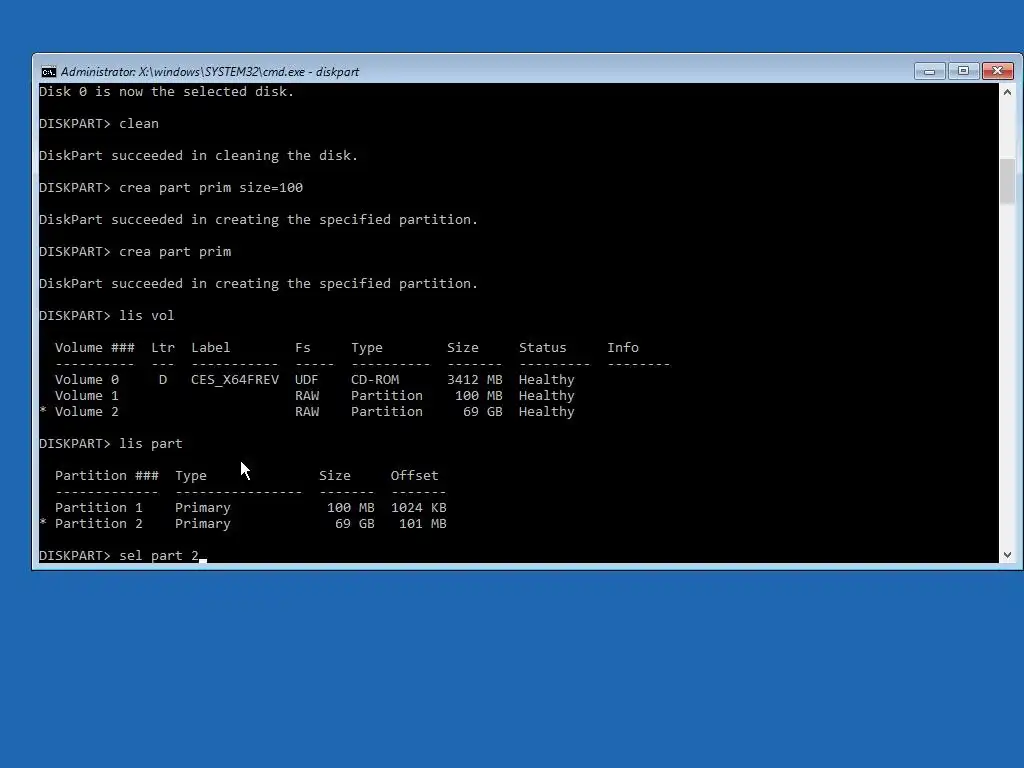Click the 'Volume 1' row label
Screen dimensions: 1024x768
(87, 396)
